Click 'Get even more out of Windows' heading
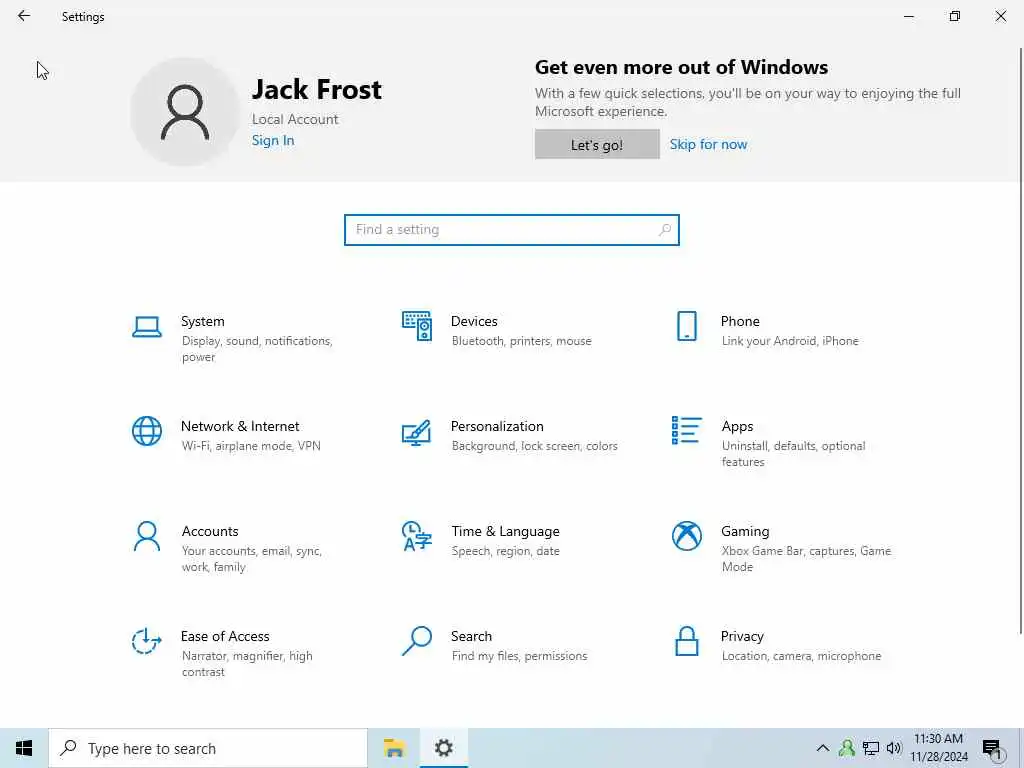Screen dimensions: 1024x768 (x=681, y=67)
